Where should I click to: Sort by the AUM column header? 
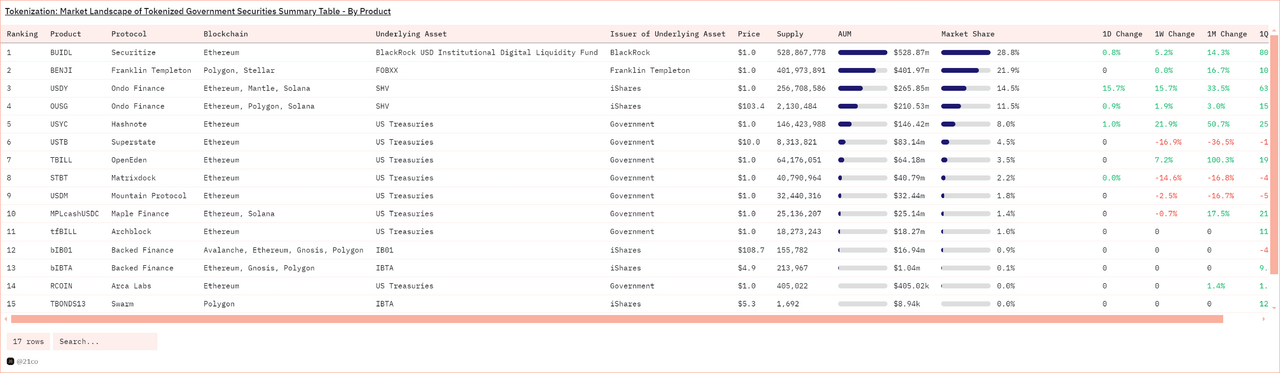point(845,34)
